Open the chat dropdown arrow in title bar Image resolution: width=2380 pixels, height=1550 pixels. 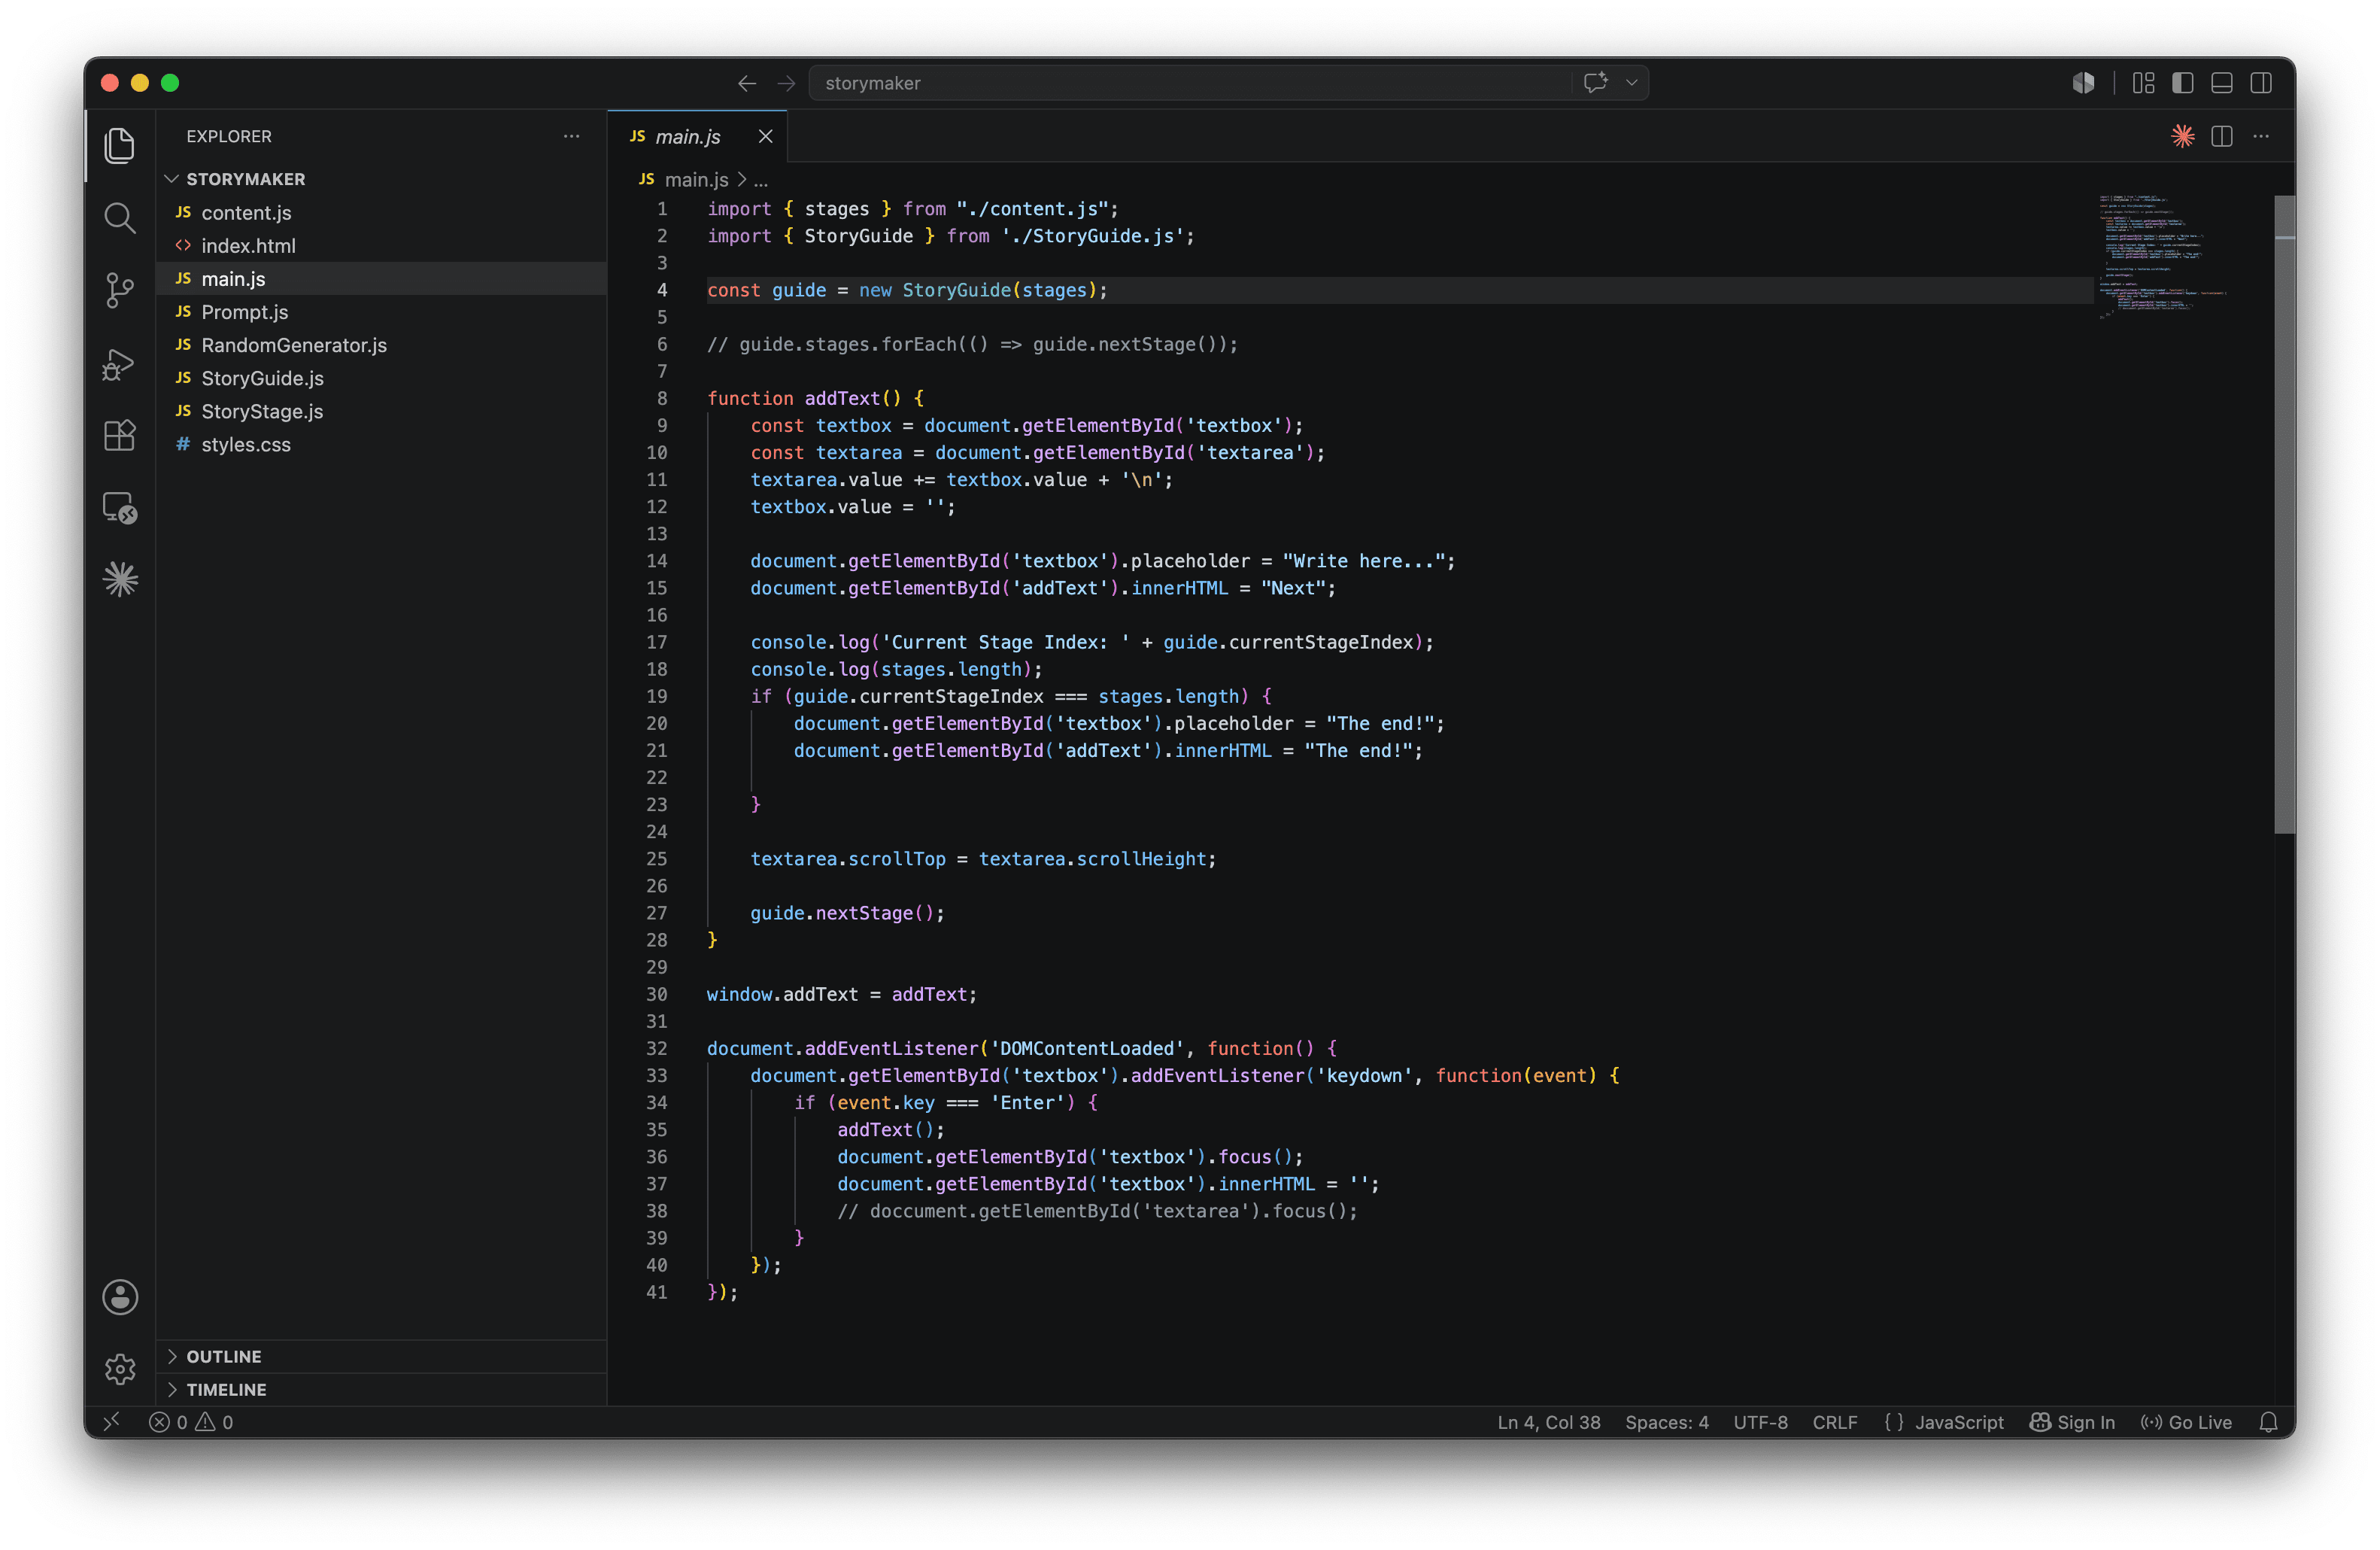[1632, 83]
